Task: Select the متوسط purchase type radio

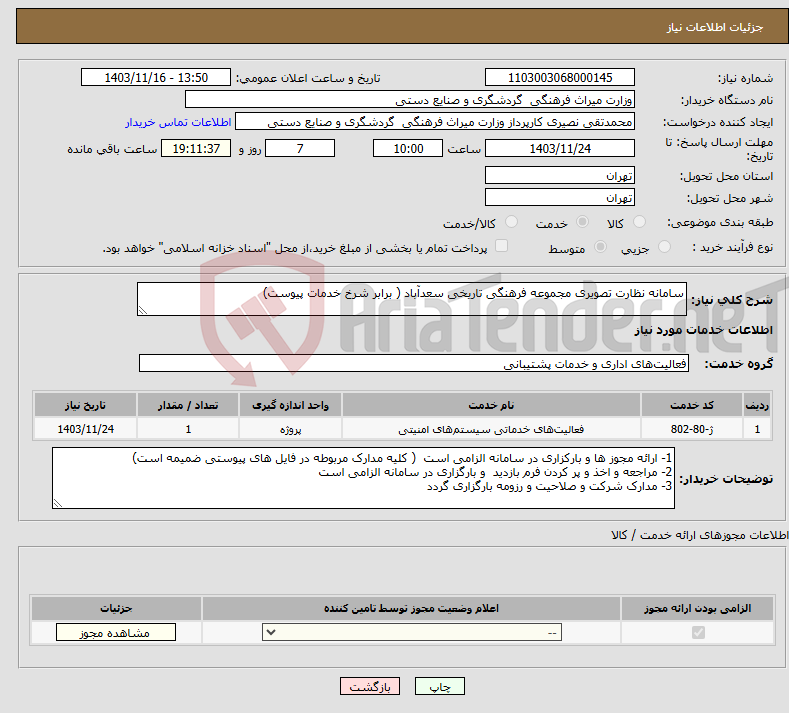Action: [x=600, y=247]
